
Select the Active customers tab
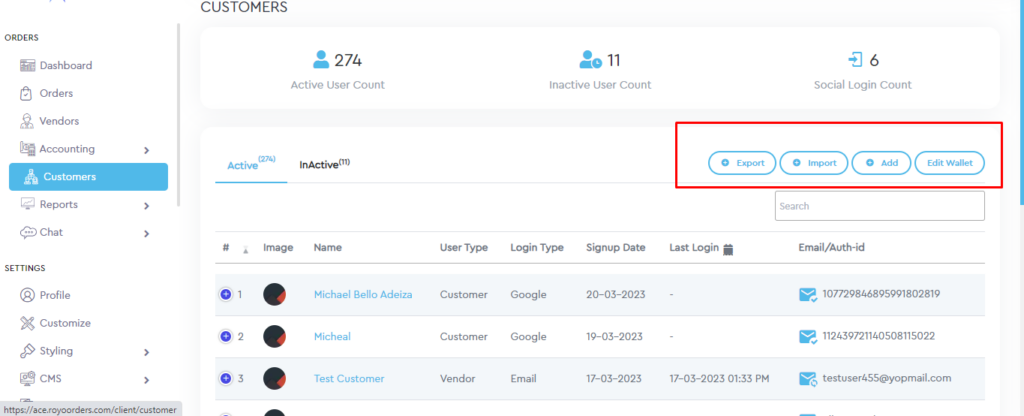click(x=244, y=164)
